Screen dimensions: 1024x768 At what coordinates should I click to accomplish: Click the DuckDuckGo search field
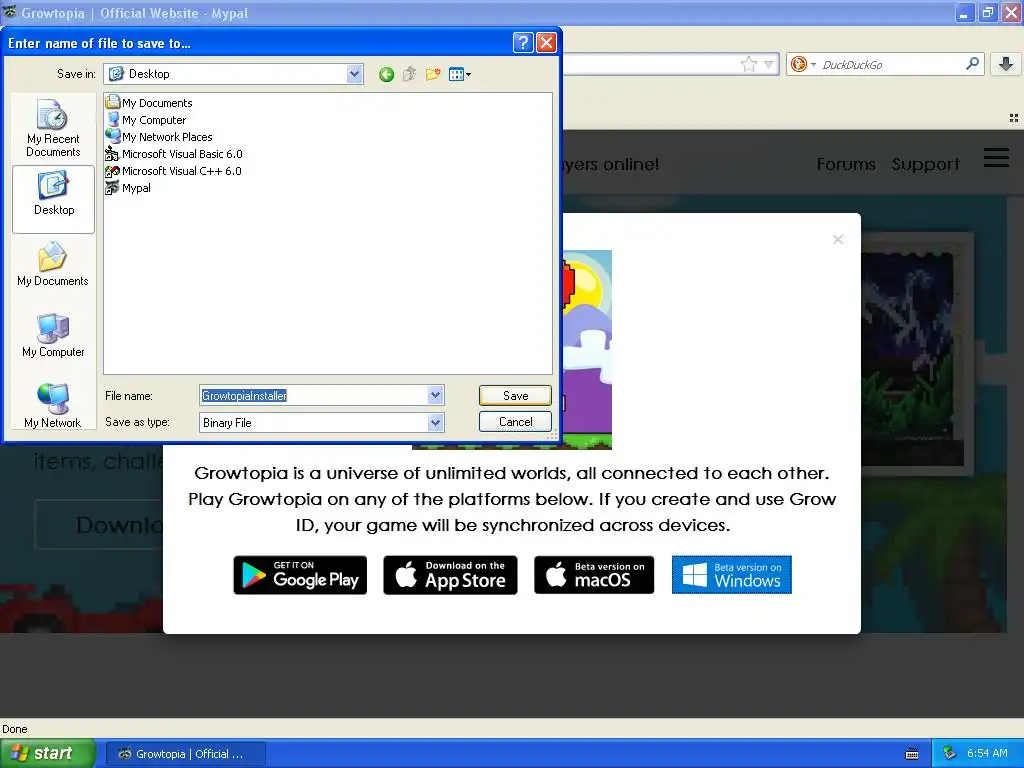[891, 64]
